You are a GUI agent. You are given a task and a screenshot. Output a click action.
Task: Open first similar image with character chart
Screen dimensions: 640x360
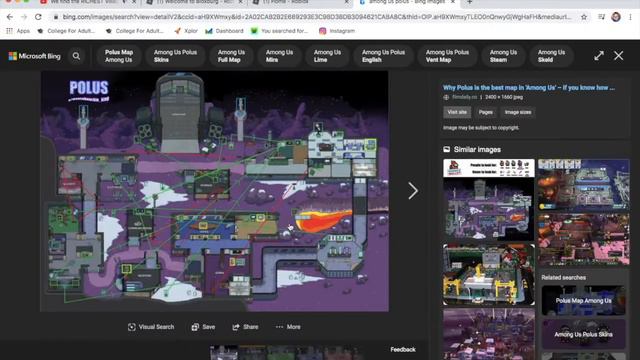(x=489, y=200)
